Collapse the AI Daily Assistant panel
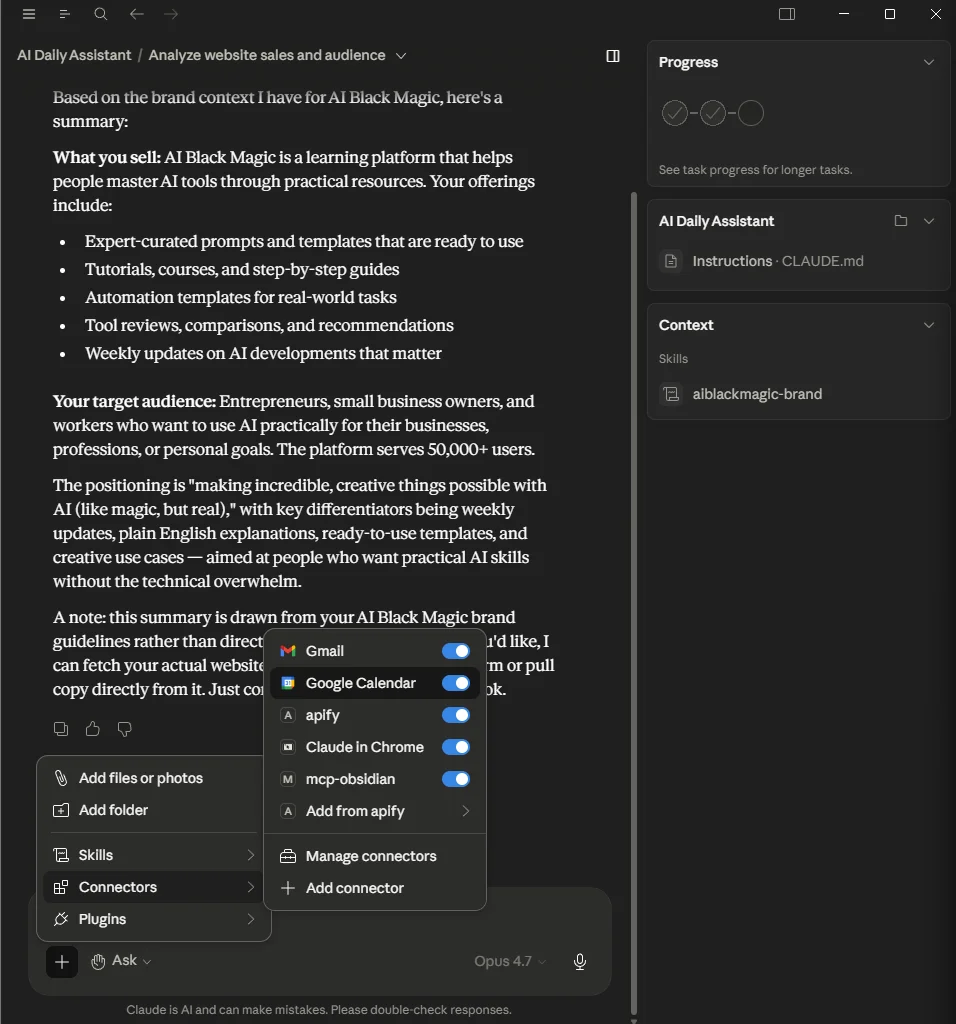Image resolution: width=956 pixels, height=1024 pixels. pos(929,221)
